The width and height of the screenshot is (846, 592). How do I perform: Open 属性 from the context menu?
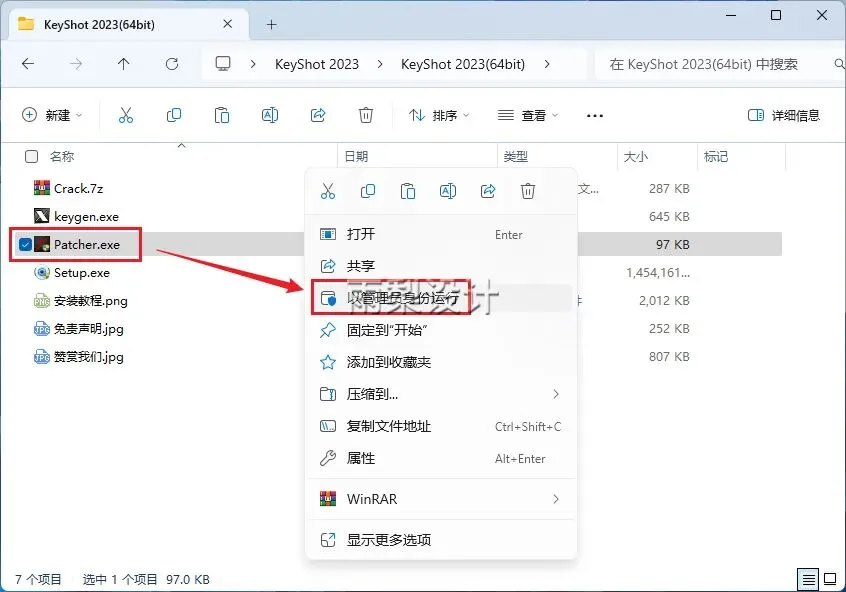tap(441, 458)
